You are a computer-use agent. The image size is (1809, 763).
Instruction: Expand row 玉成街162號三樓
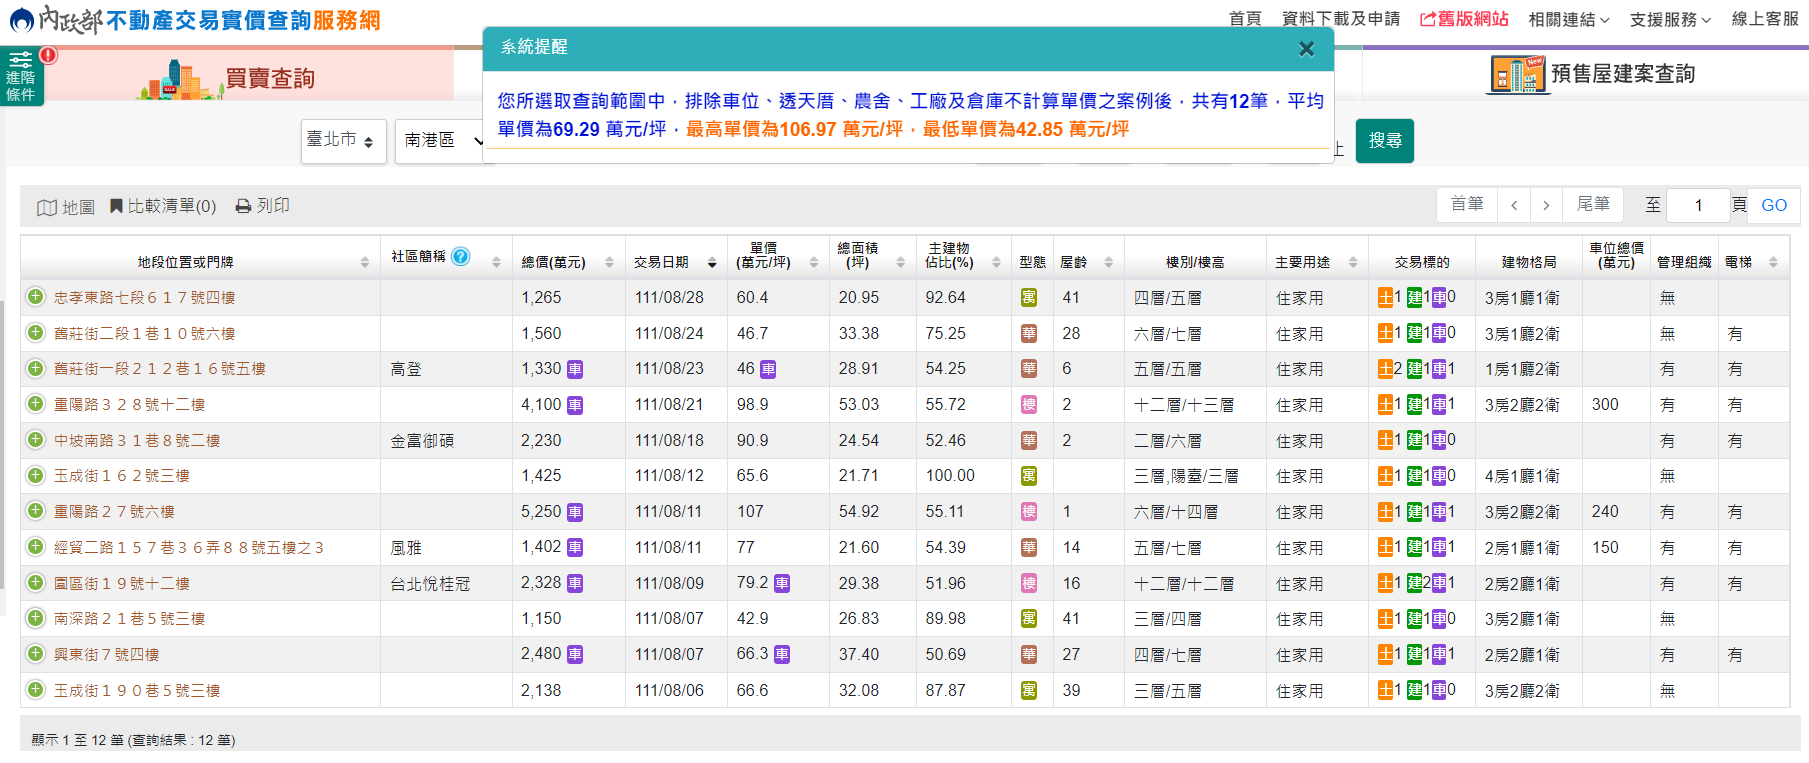(36, 475)
